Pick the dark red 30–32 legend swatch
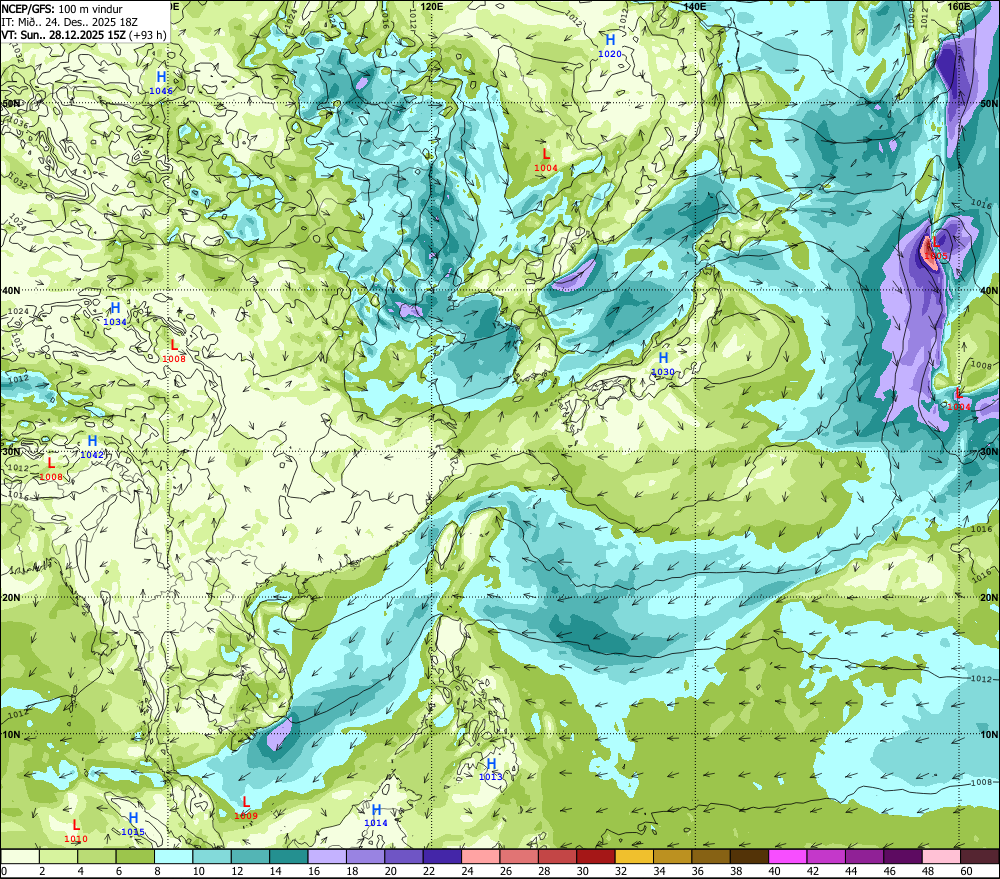Viewport: 1000px width, 879px height. [596, 856]
